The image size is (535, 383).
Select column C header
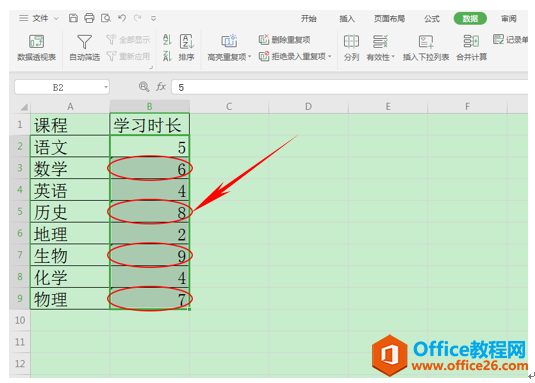[229, 107]
